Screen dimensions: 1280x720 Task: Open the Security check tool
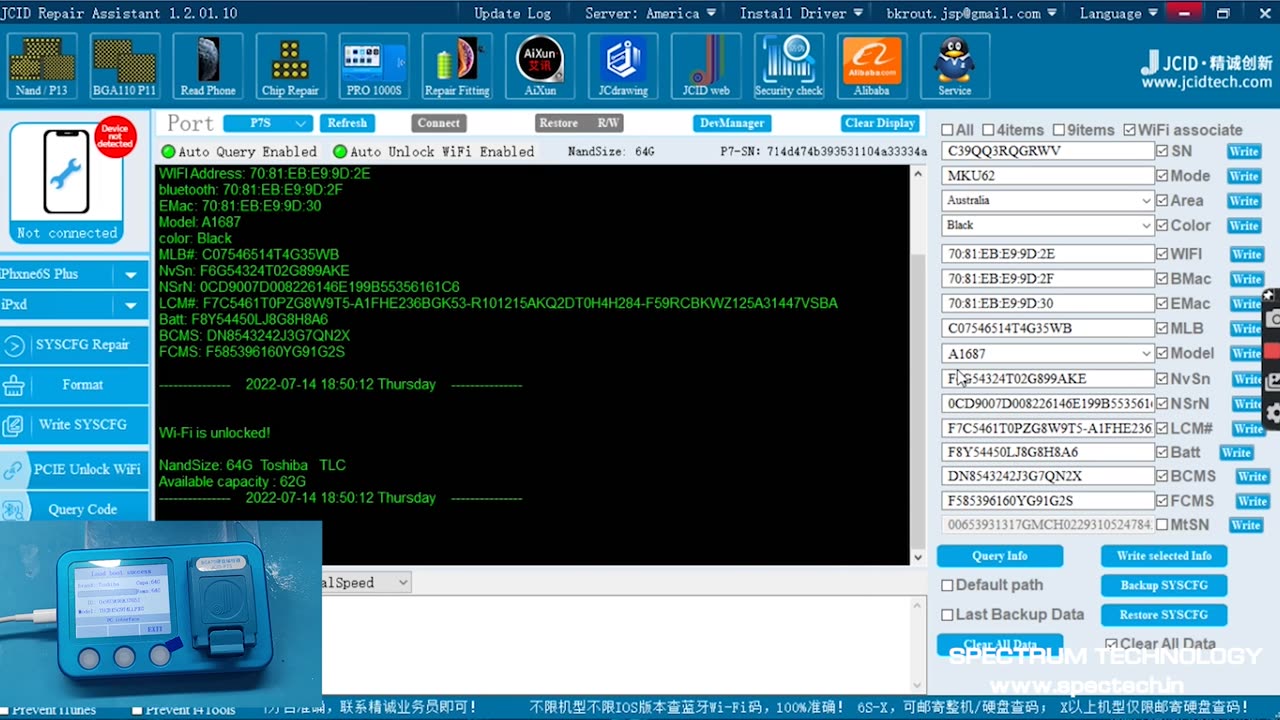pos(789,66)
